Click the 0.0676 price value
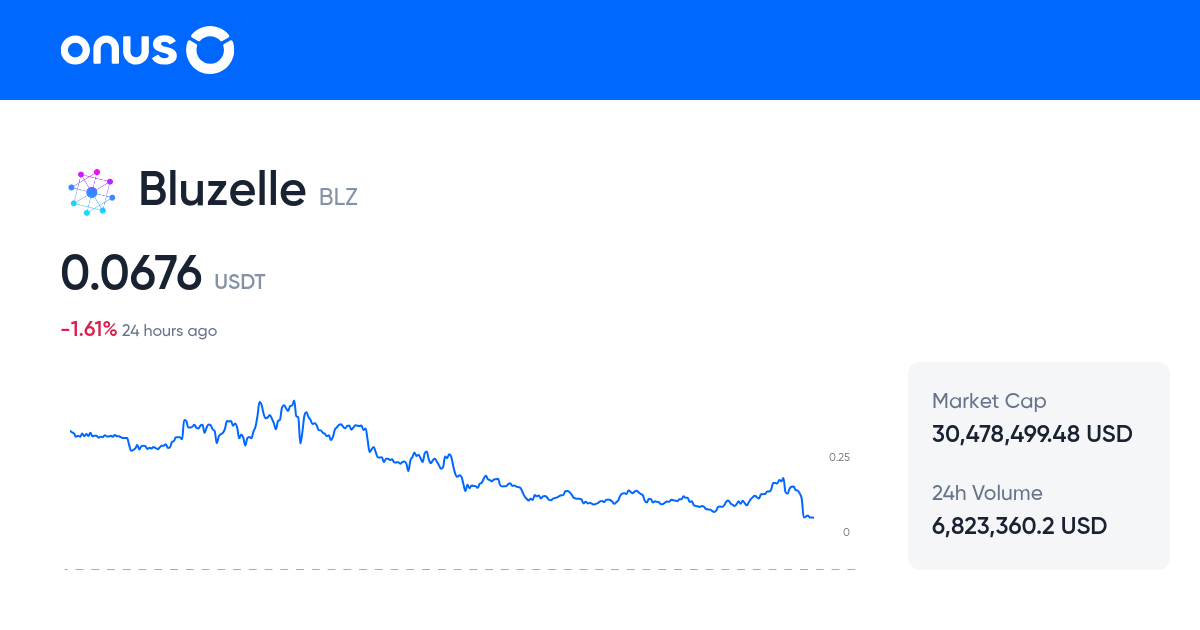This screenshot has width=1200, height=630. (131, 274)
